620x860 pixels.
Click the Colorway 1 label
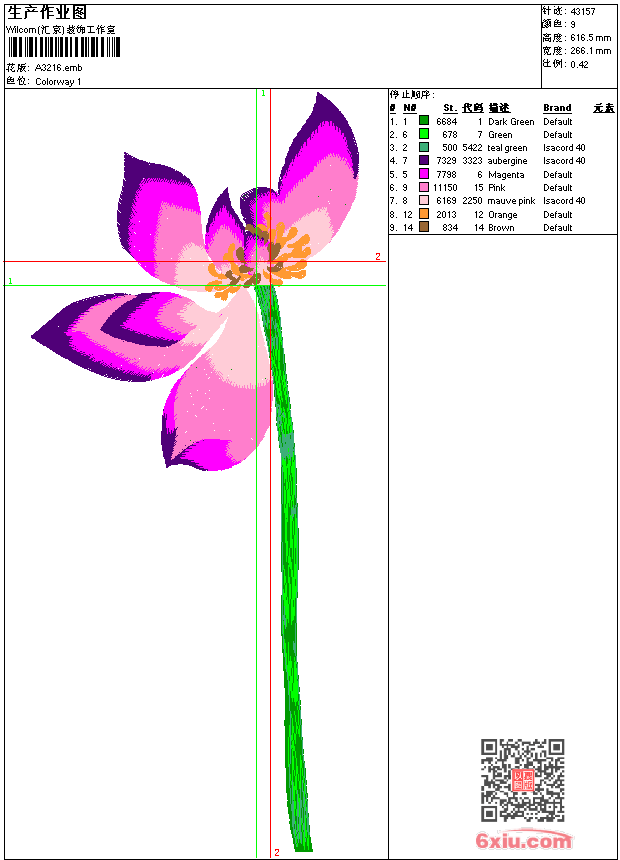58,82
